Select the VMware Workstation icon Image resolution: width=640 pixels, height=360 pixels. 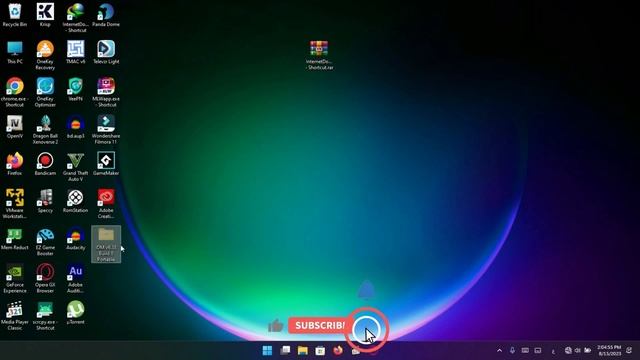click(15, 204)
